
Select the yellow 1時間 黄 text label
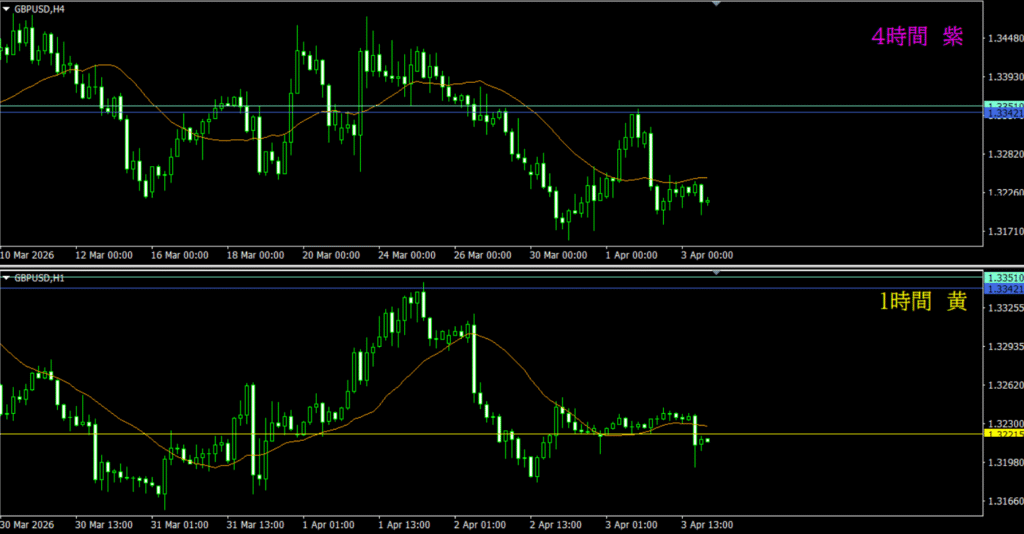point(922,302)
